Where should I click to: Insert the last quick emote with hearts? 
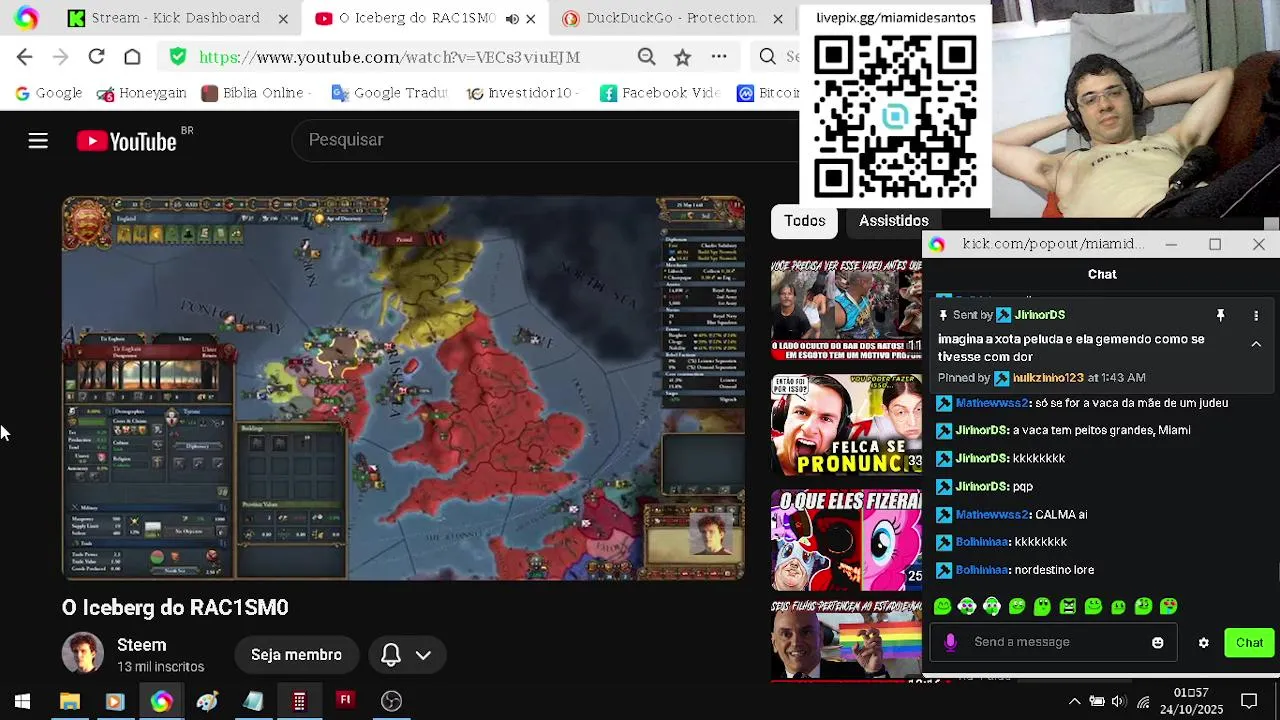click(1168, 606)
